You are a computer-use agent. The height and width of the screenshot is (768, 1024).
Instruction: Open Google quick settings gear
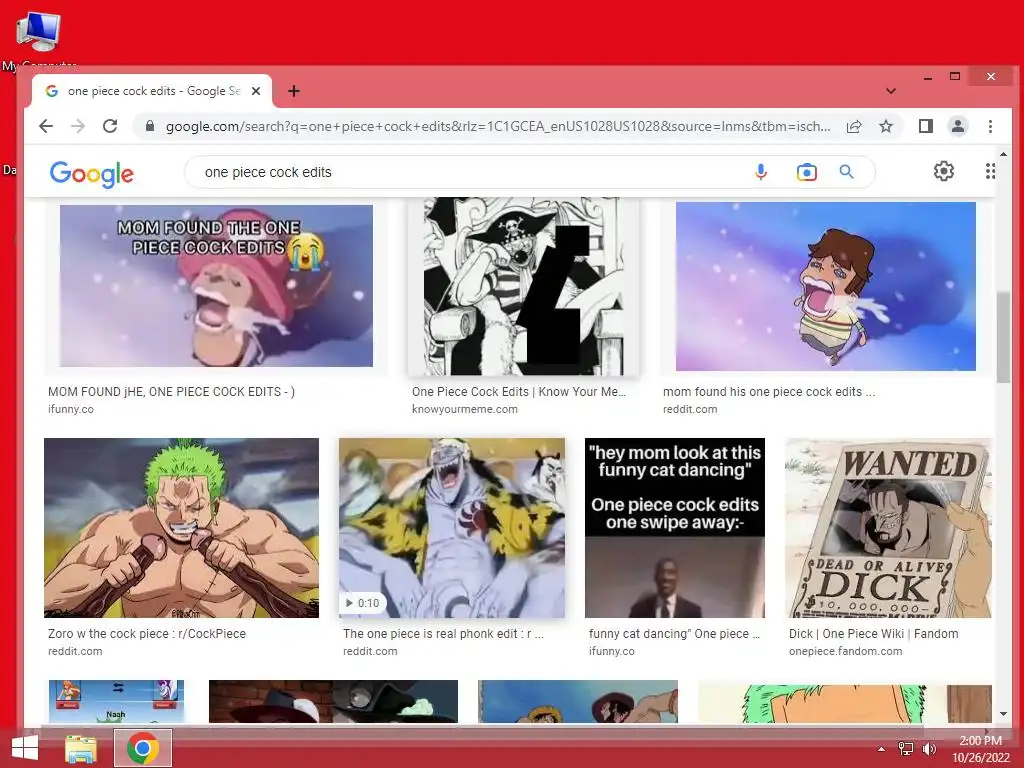click(x=944, y=171)
